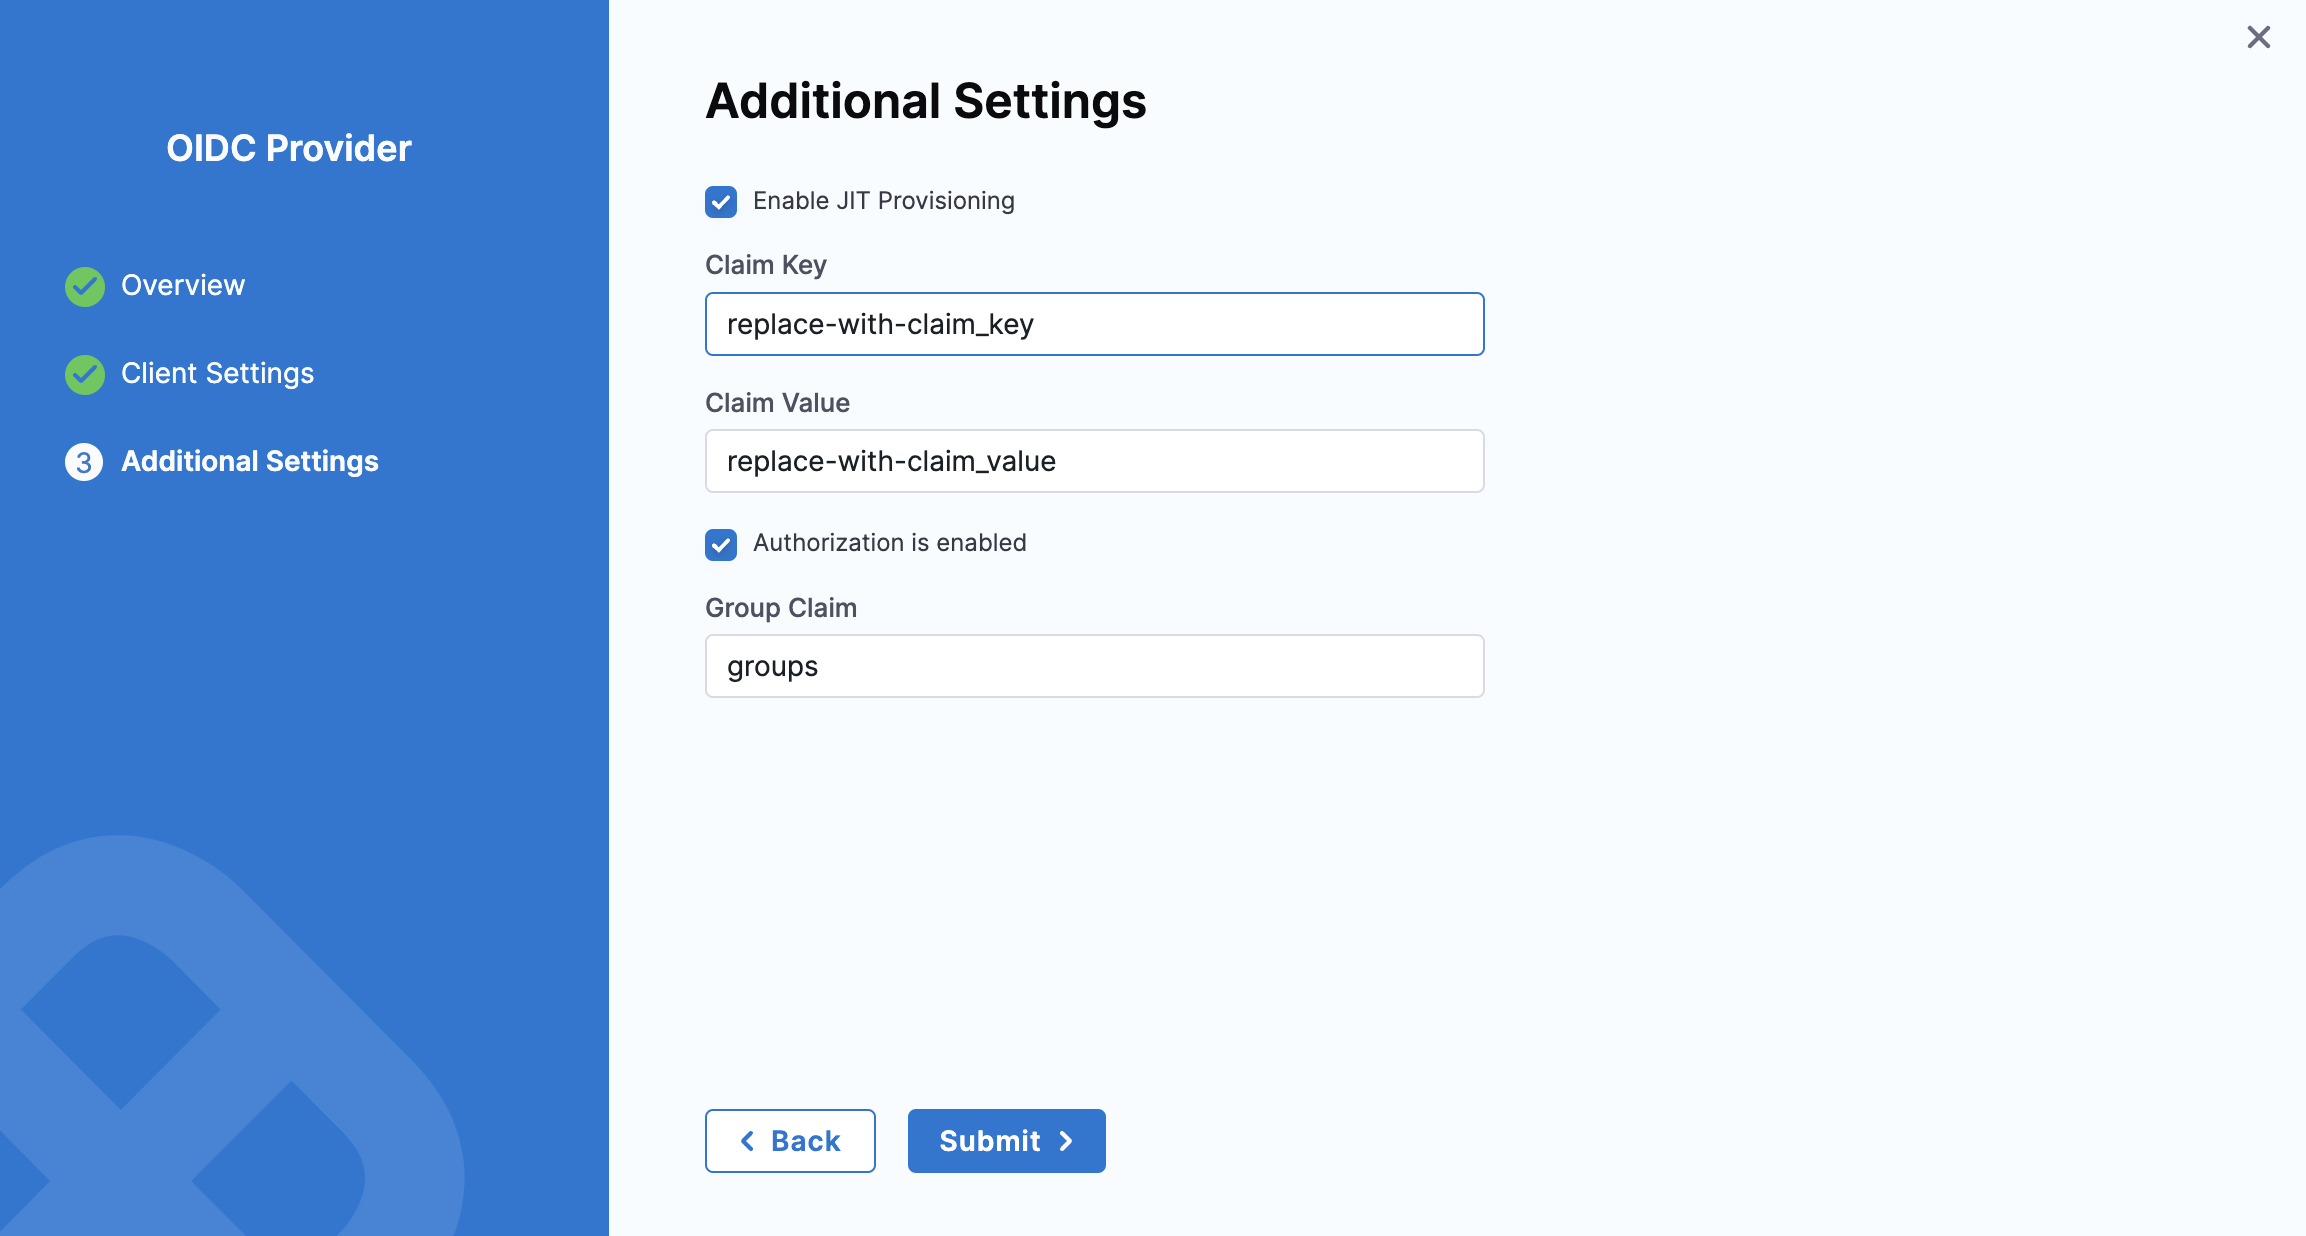Click the back chevron inside Back button
Image resolution: width=2306 pixels, height=1236 pixels.
(x=747, y=1141)
